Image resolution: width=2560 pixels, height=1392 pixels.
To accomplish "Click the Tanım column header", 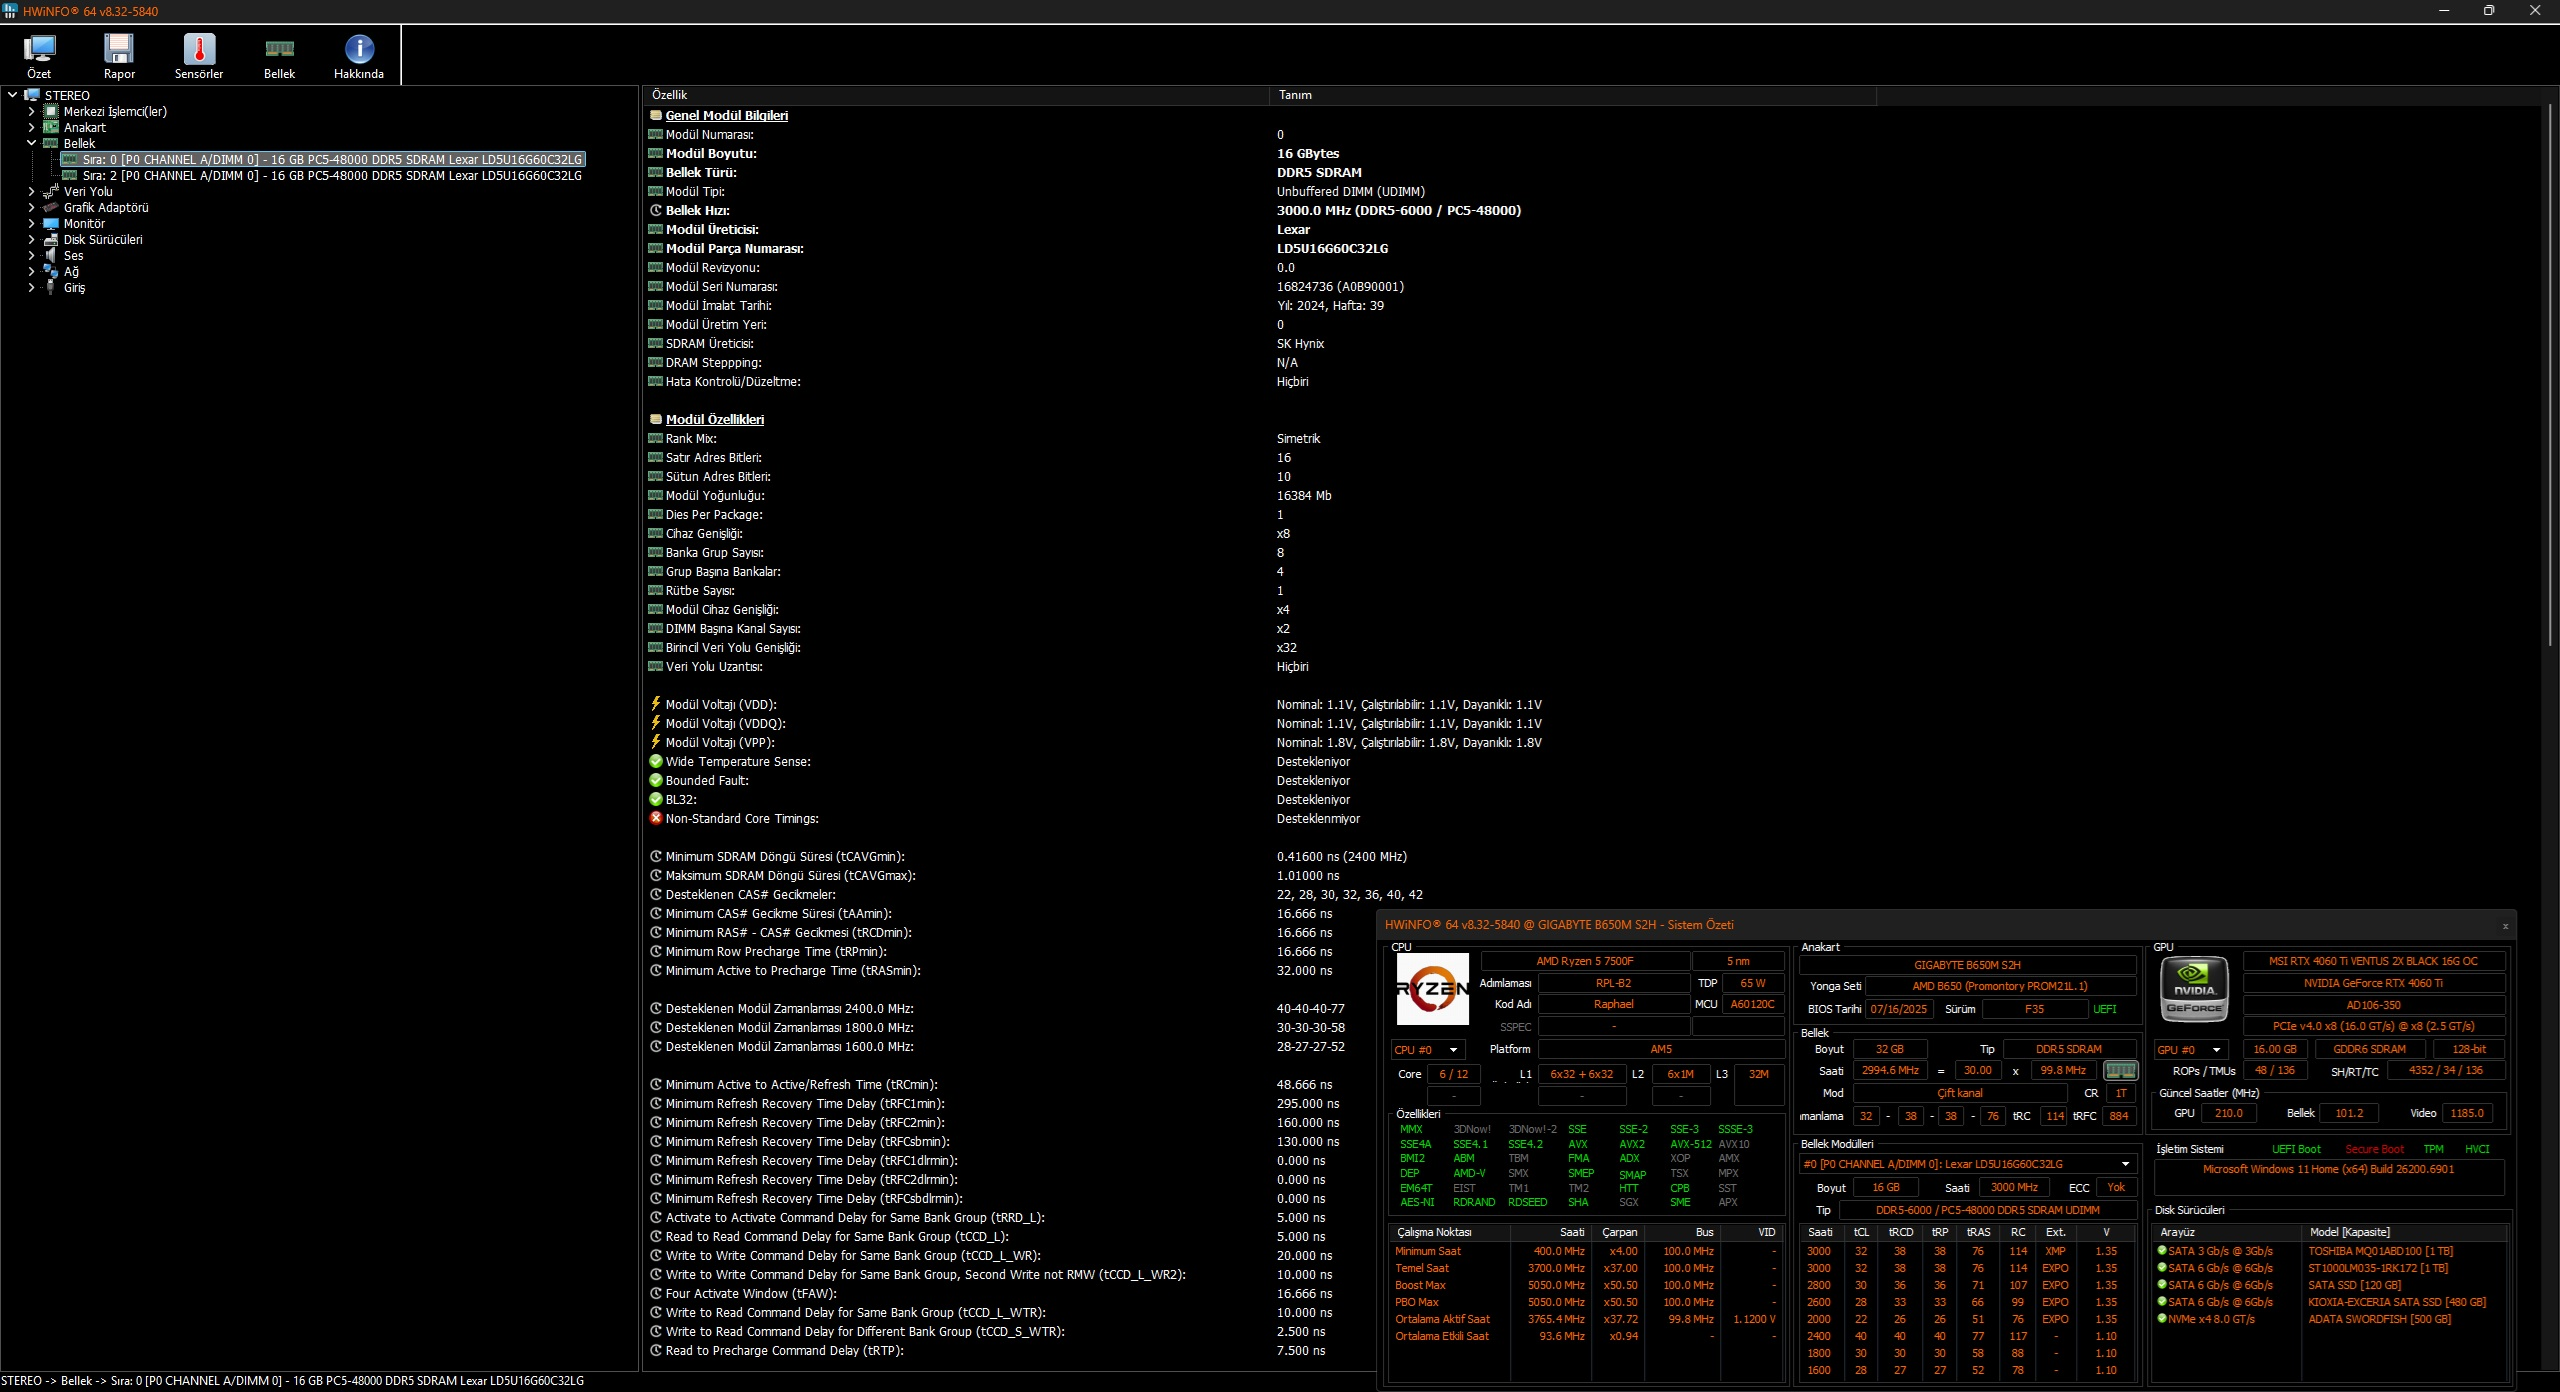I will (1573, 95).
